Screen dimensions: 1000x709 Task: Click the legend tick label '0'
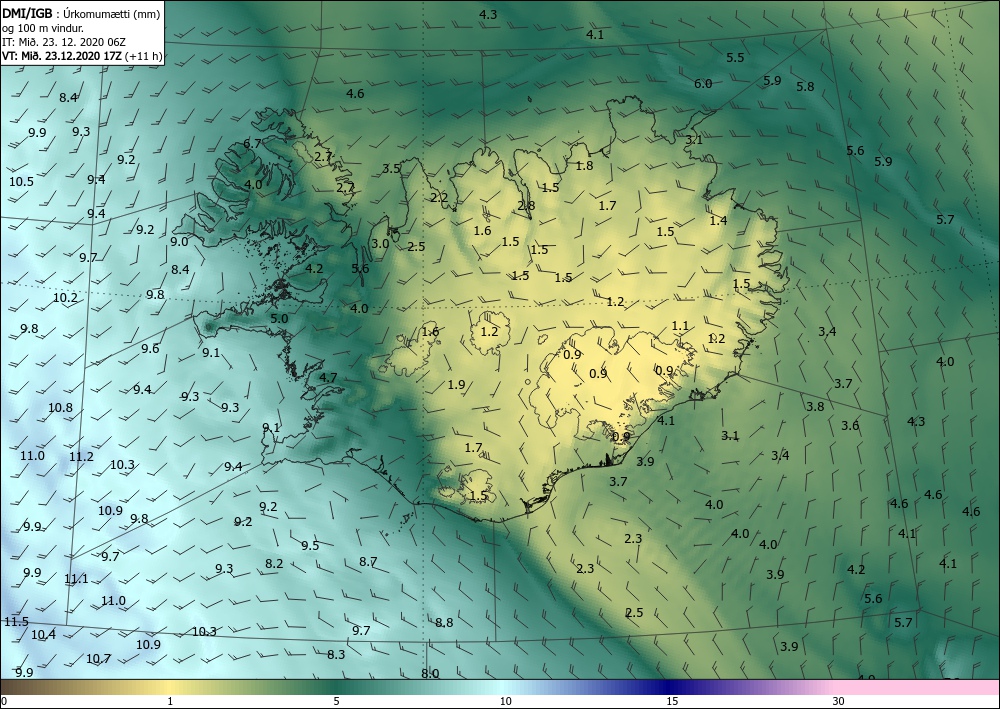click(x=4, y=701)
